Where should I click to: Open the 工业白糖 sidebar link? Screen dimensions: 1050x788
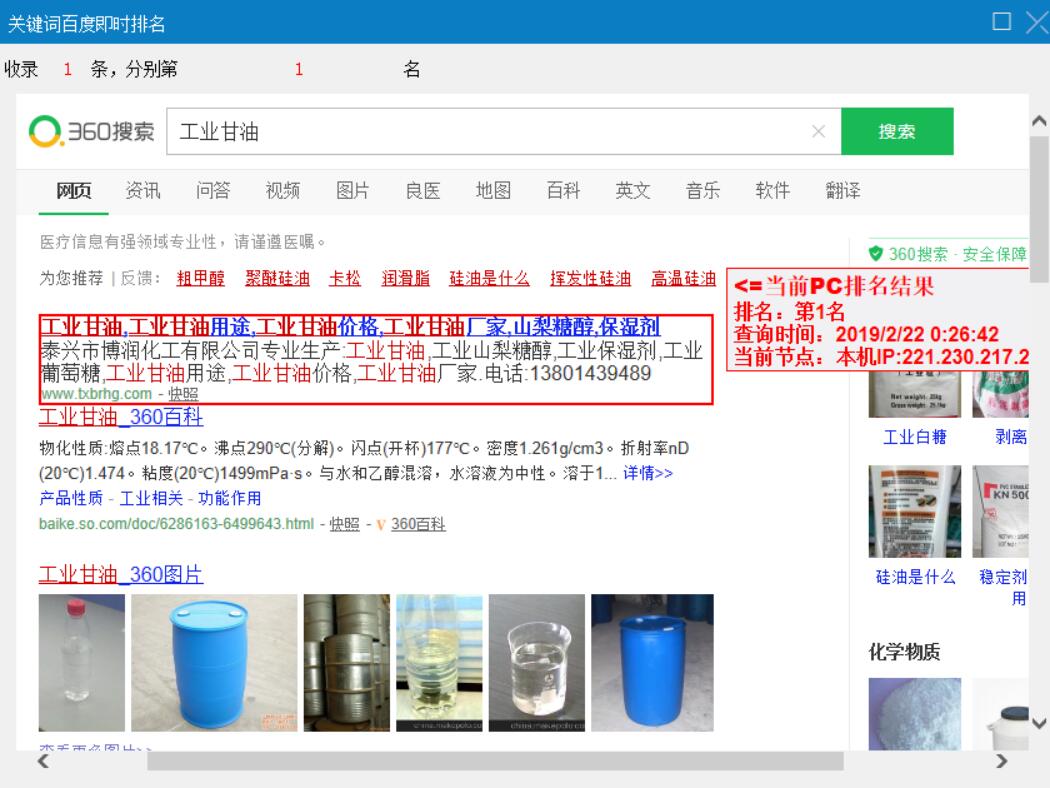point(915,437)
